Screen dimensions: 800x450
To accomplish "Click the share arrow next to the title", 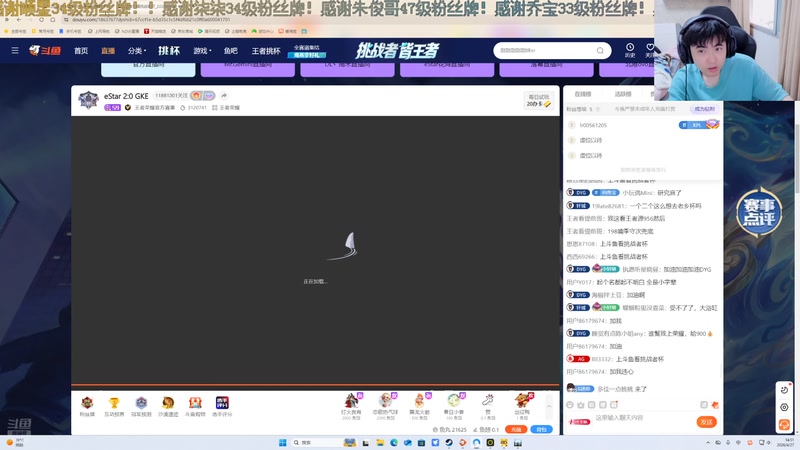I will (223, 95).
